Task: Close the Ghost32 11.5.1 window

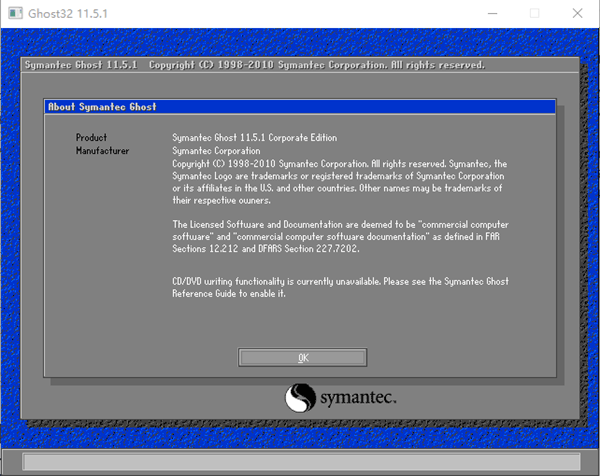Action: pos(579,14)
